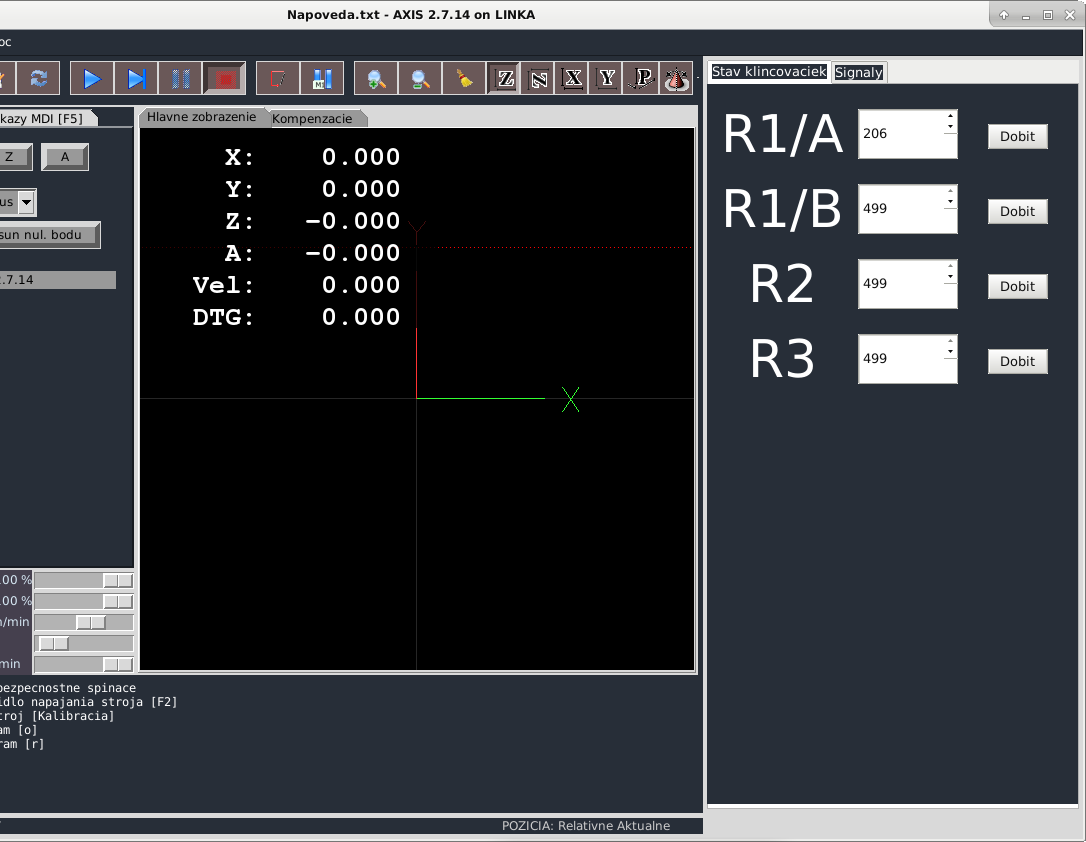
Task: Open the jog increment dropdown arrow
Action: click(x=26, y=202)
